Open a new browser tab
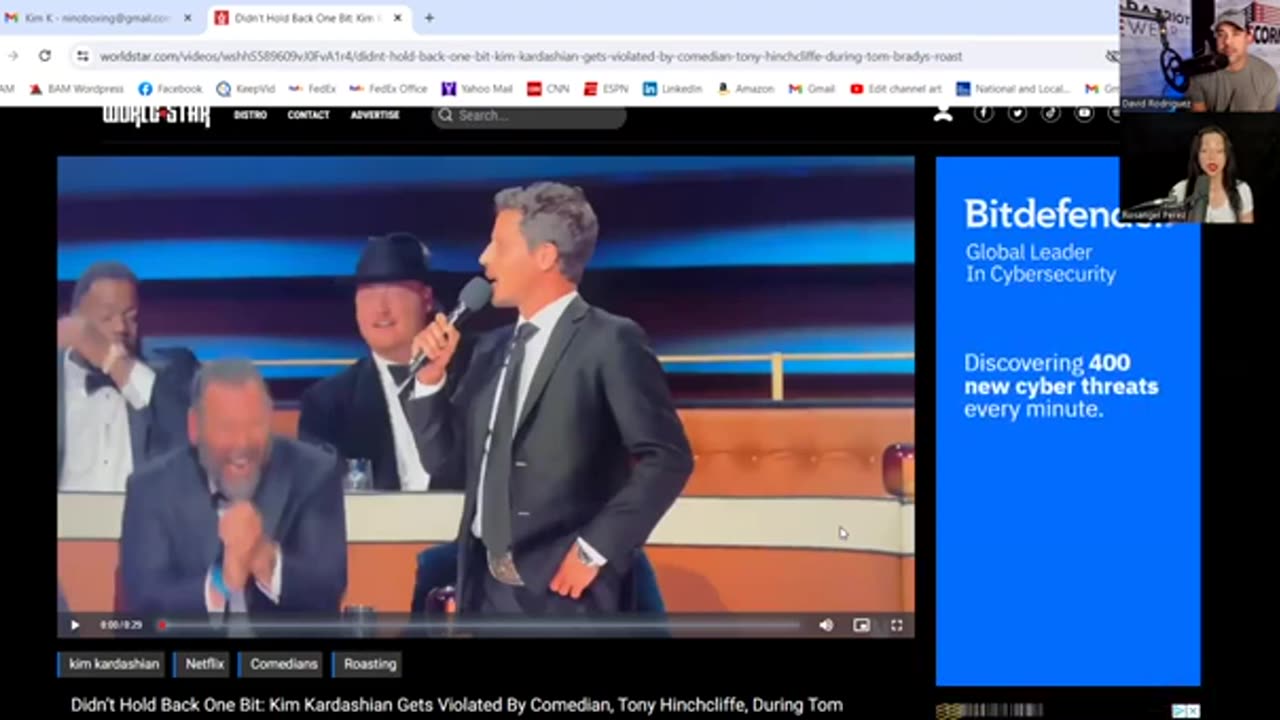This screenshot has width=1280, height=720. [429, 18]
